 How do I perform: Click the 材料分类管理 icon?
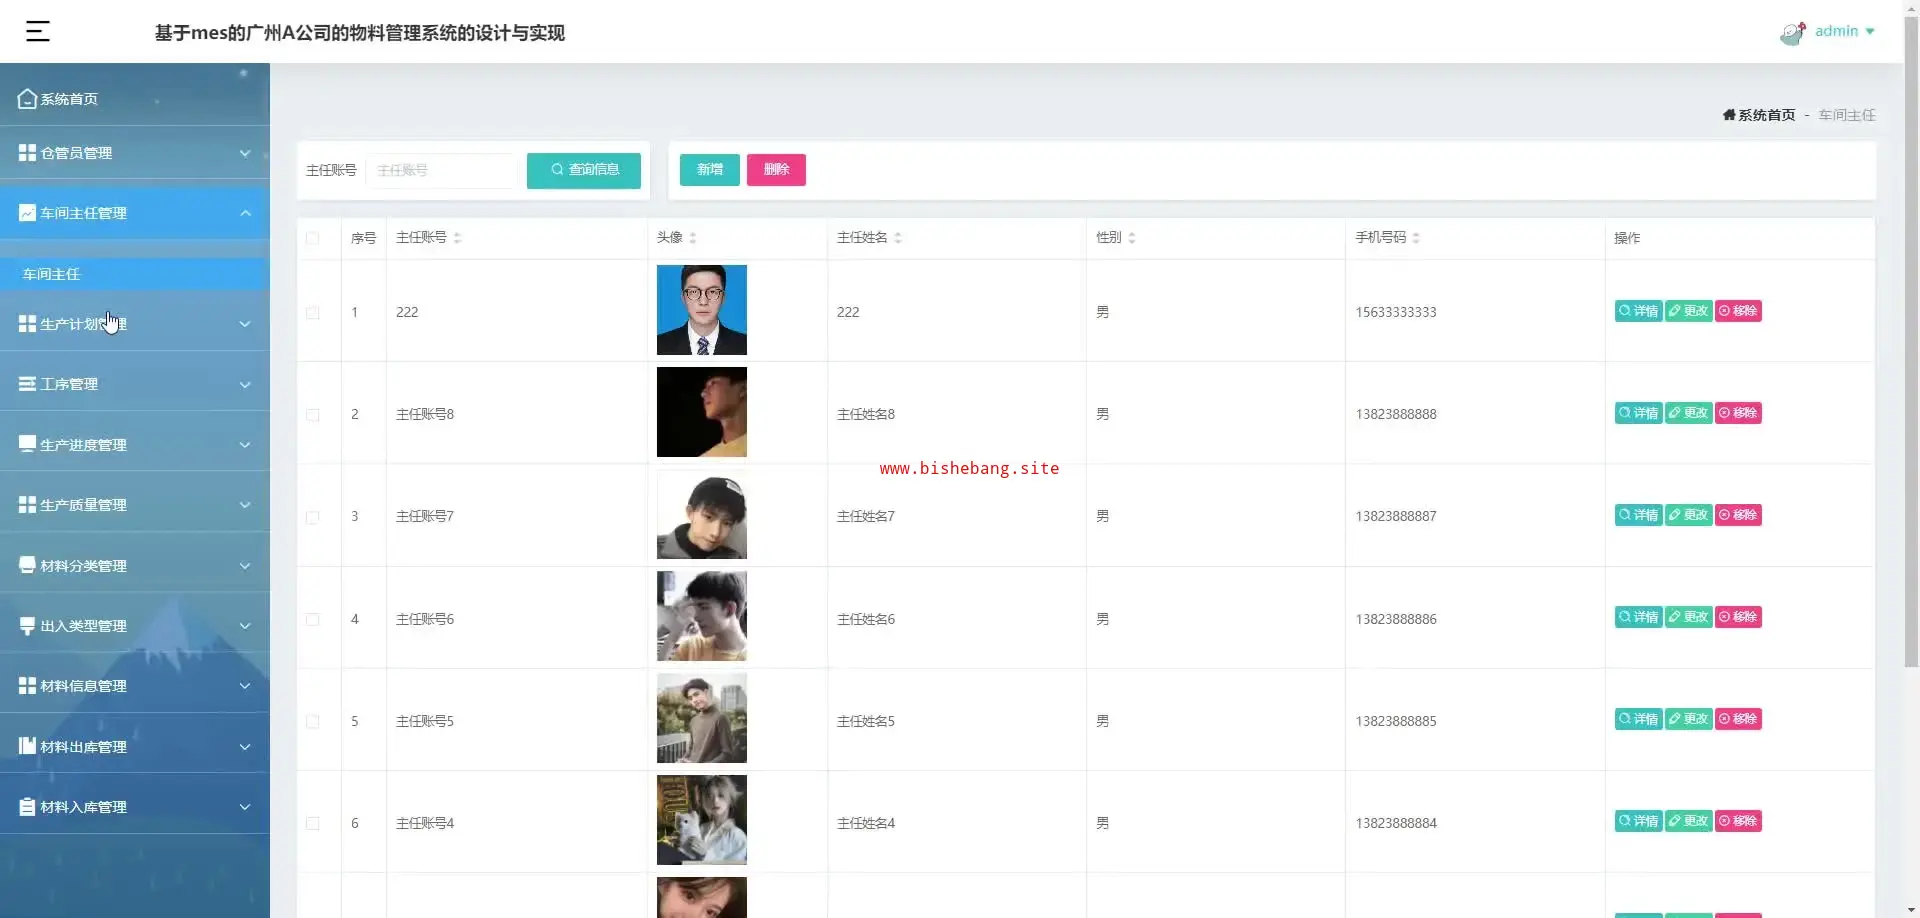27,566
